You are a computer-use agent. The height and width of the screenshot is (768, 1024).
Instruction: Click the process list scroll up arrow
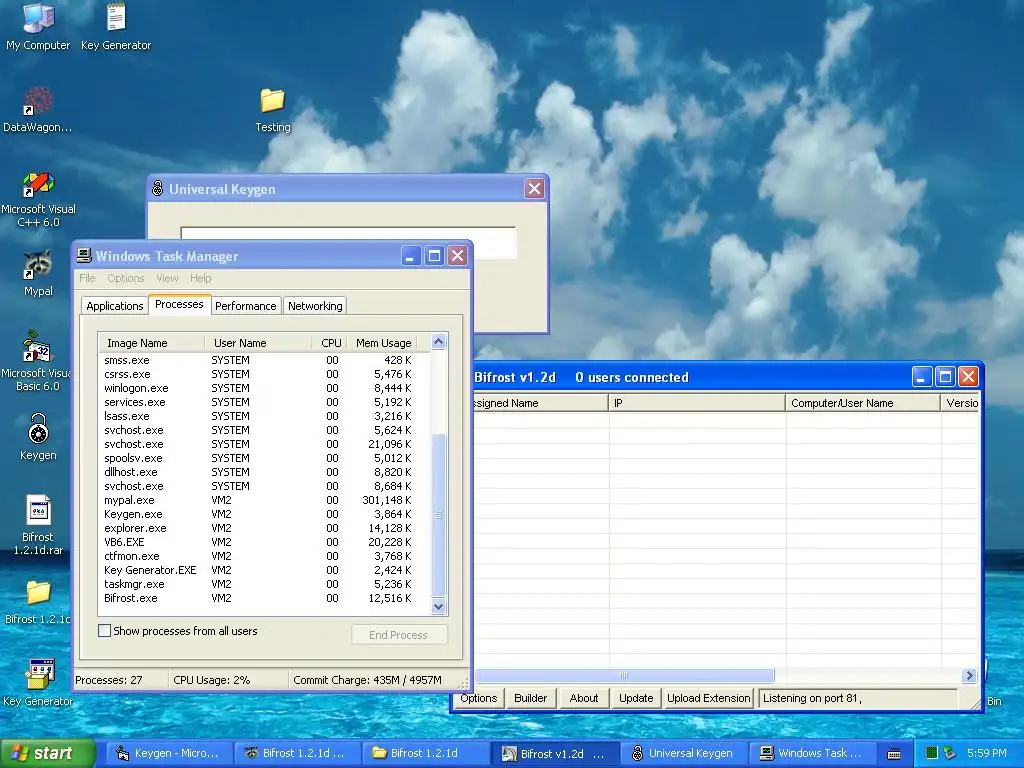(439, 342)
